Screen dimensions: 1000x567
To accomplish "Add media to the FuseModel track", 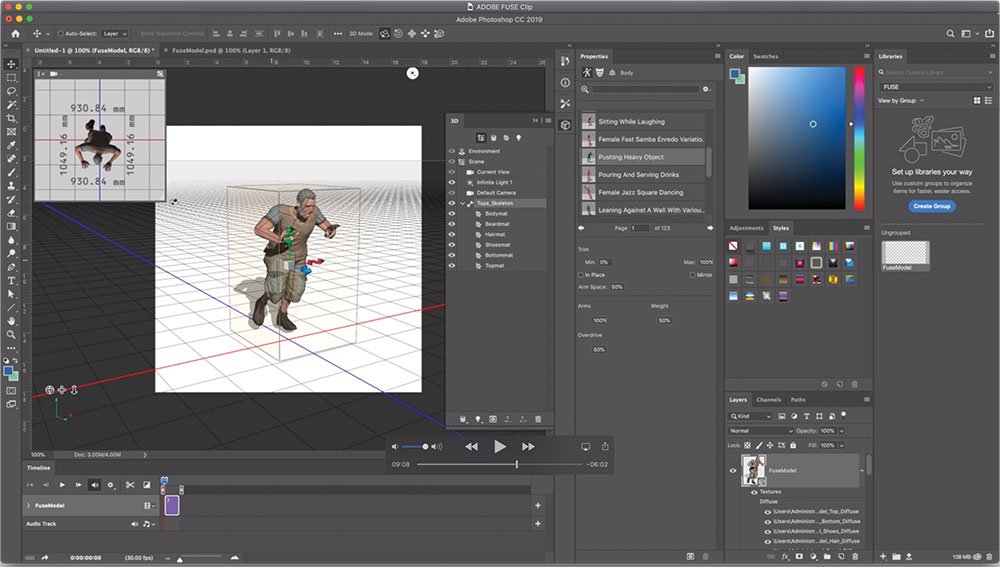I will pyautogui.click(x=538, y=505).
